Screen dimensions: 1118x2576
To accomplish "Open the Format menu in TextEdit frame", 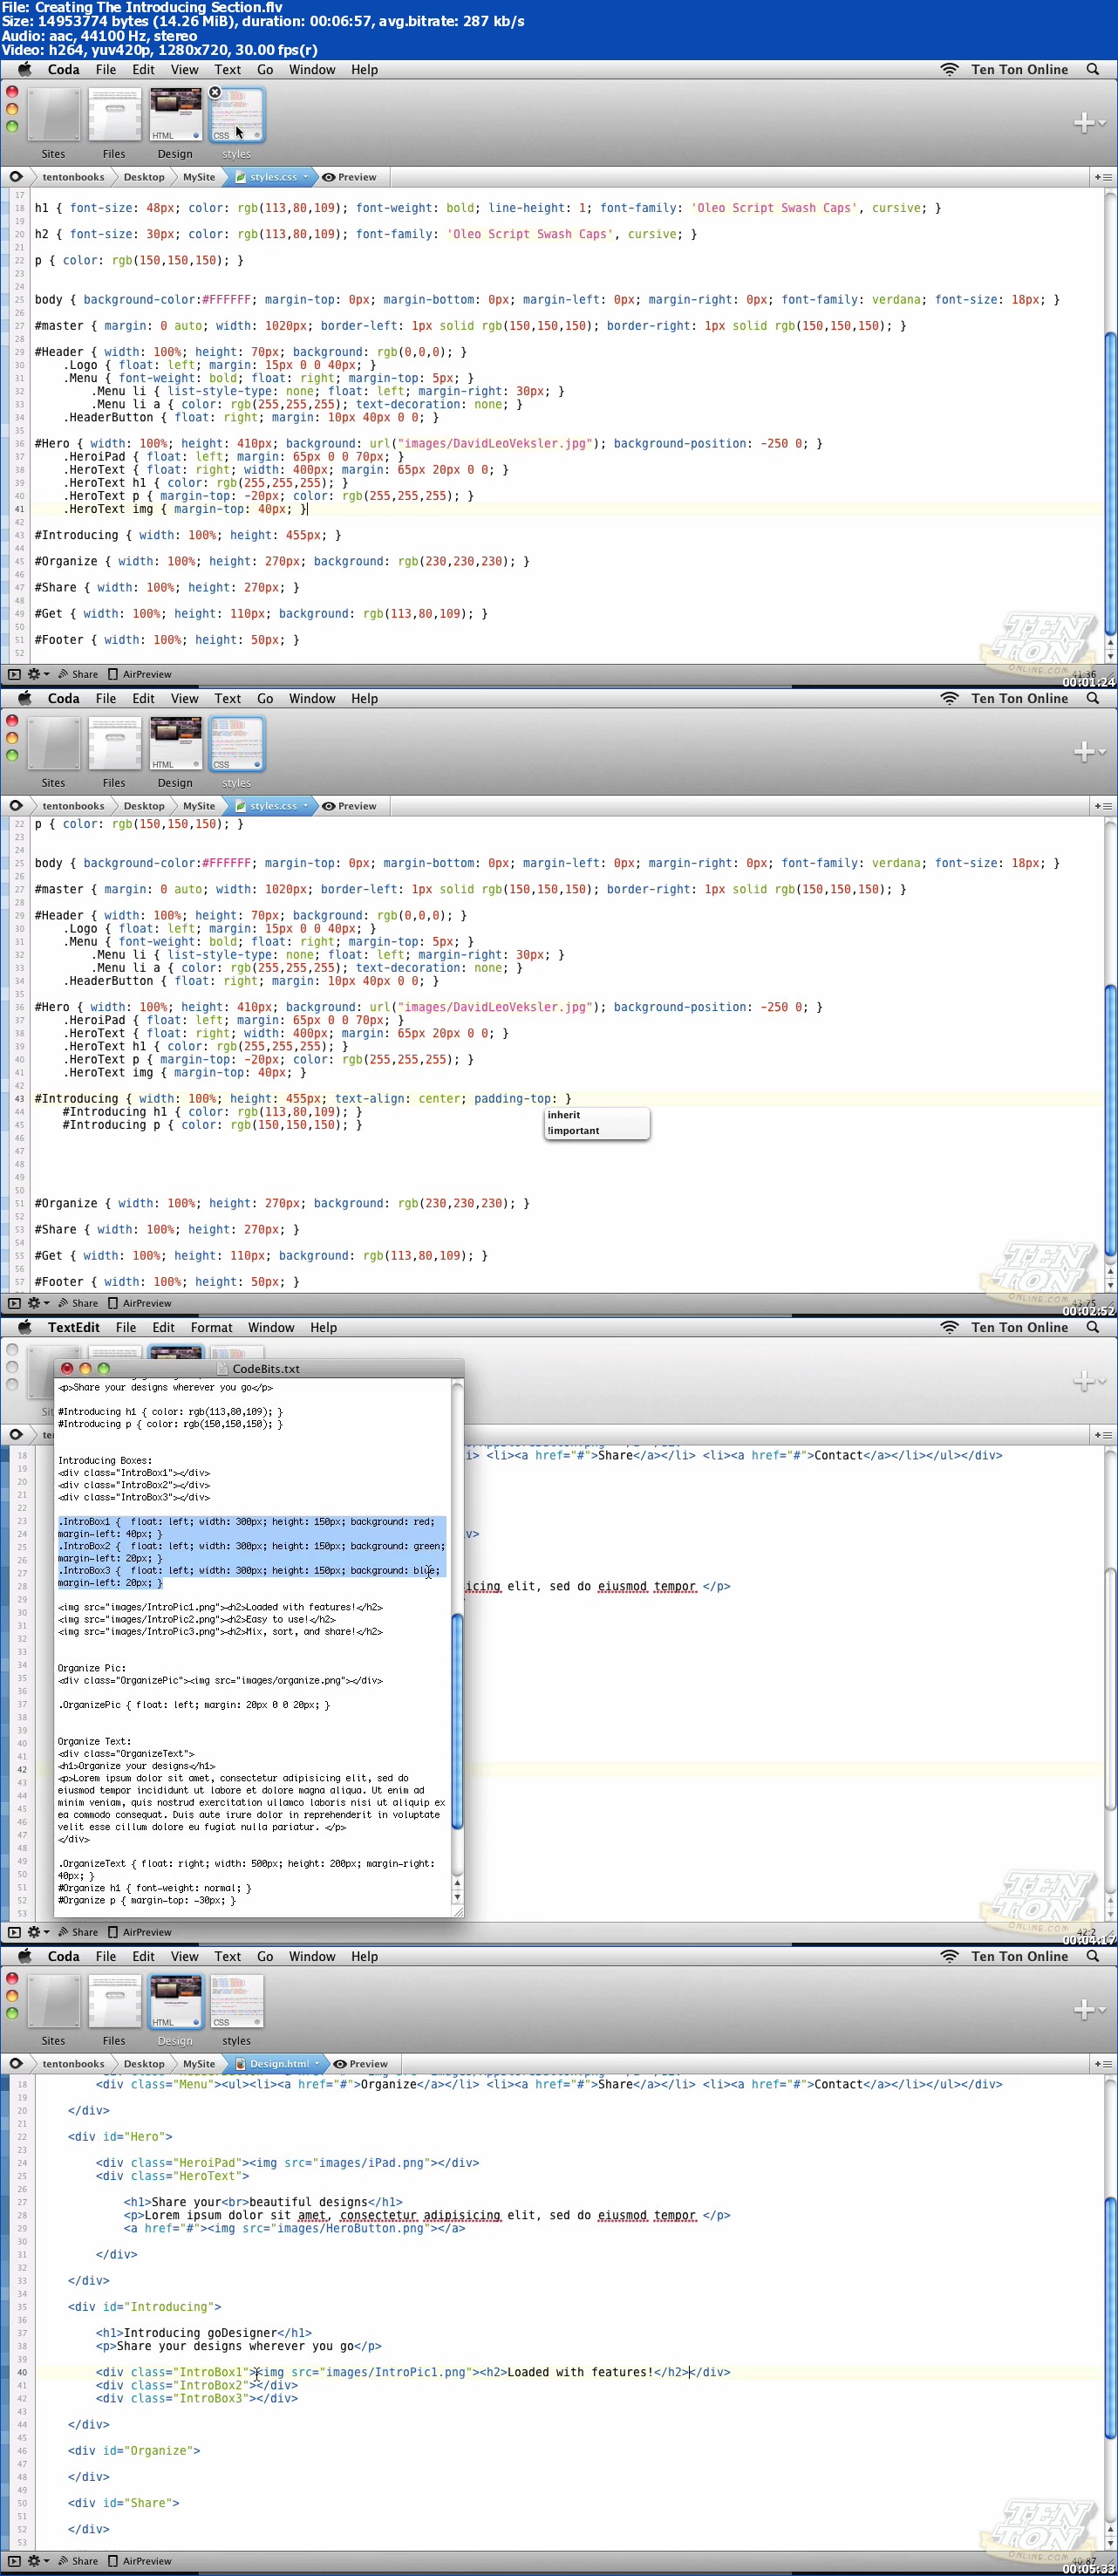I will [211, 1328].
